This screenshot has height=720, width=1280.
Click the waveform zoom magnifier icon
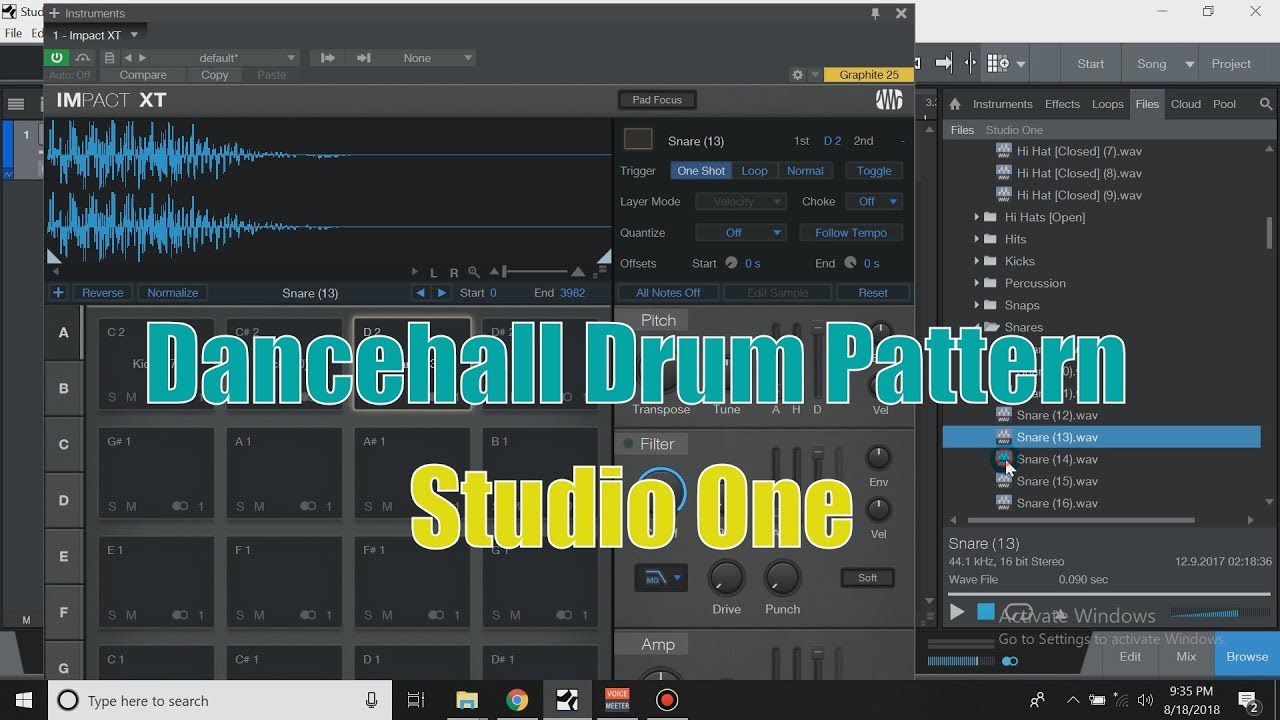coord(474,272)
